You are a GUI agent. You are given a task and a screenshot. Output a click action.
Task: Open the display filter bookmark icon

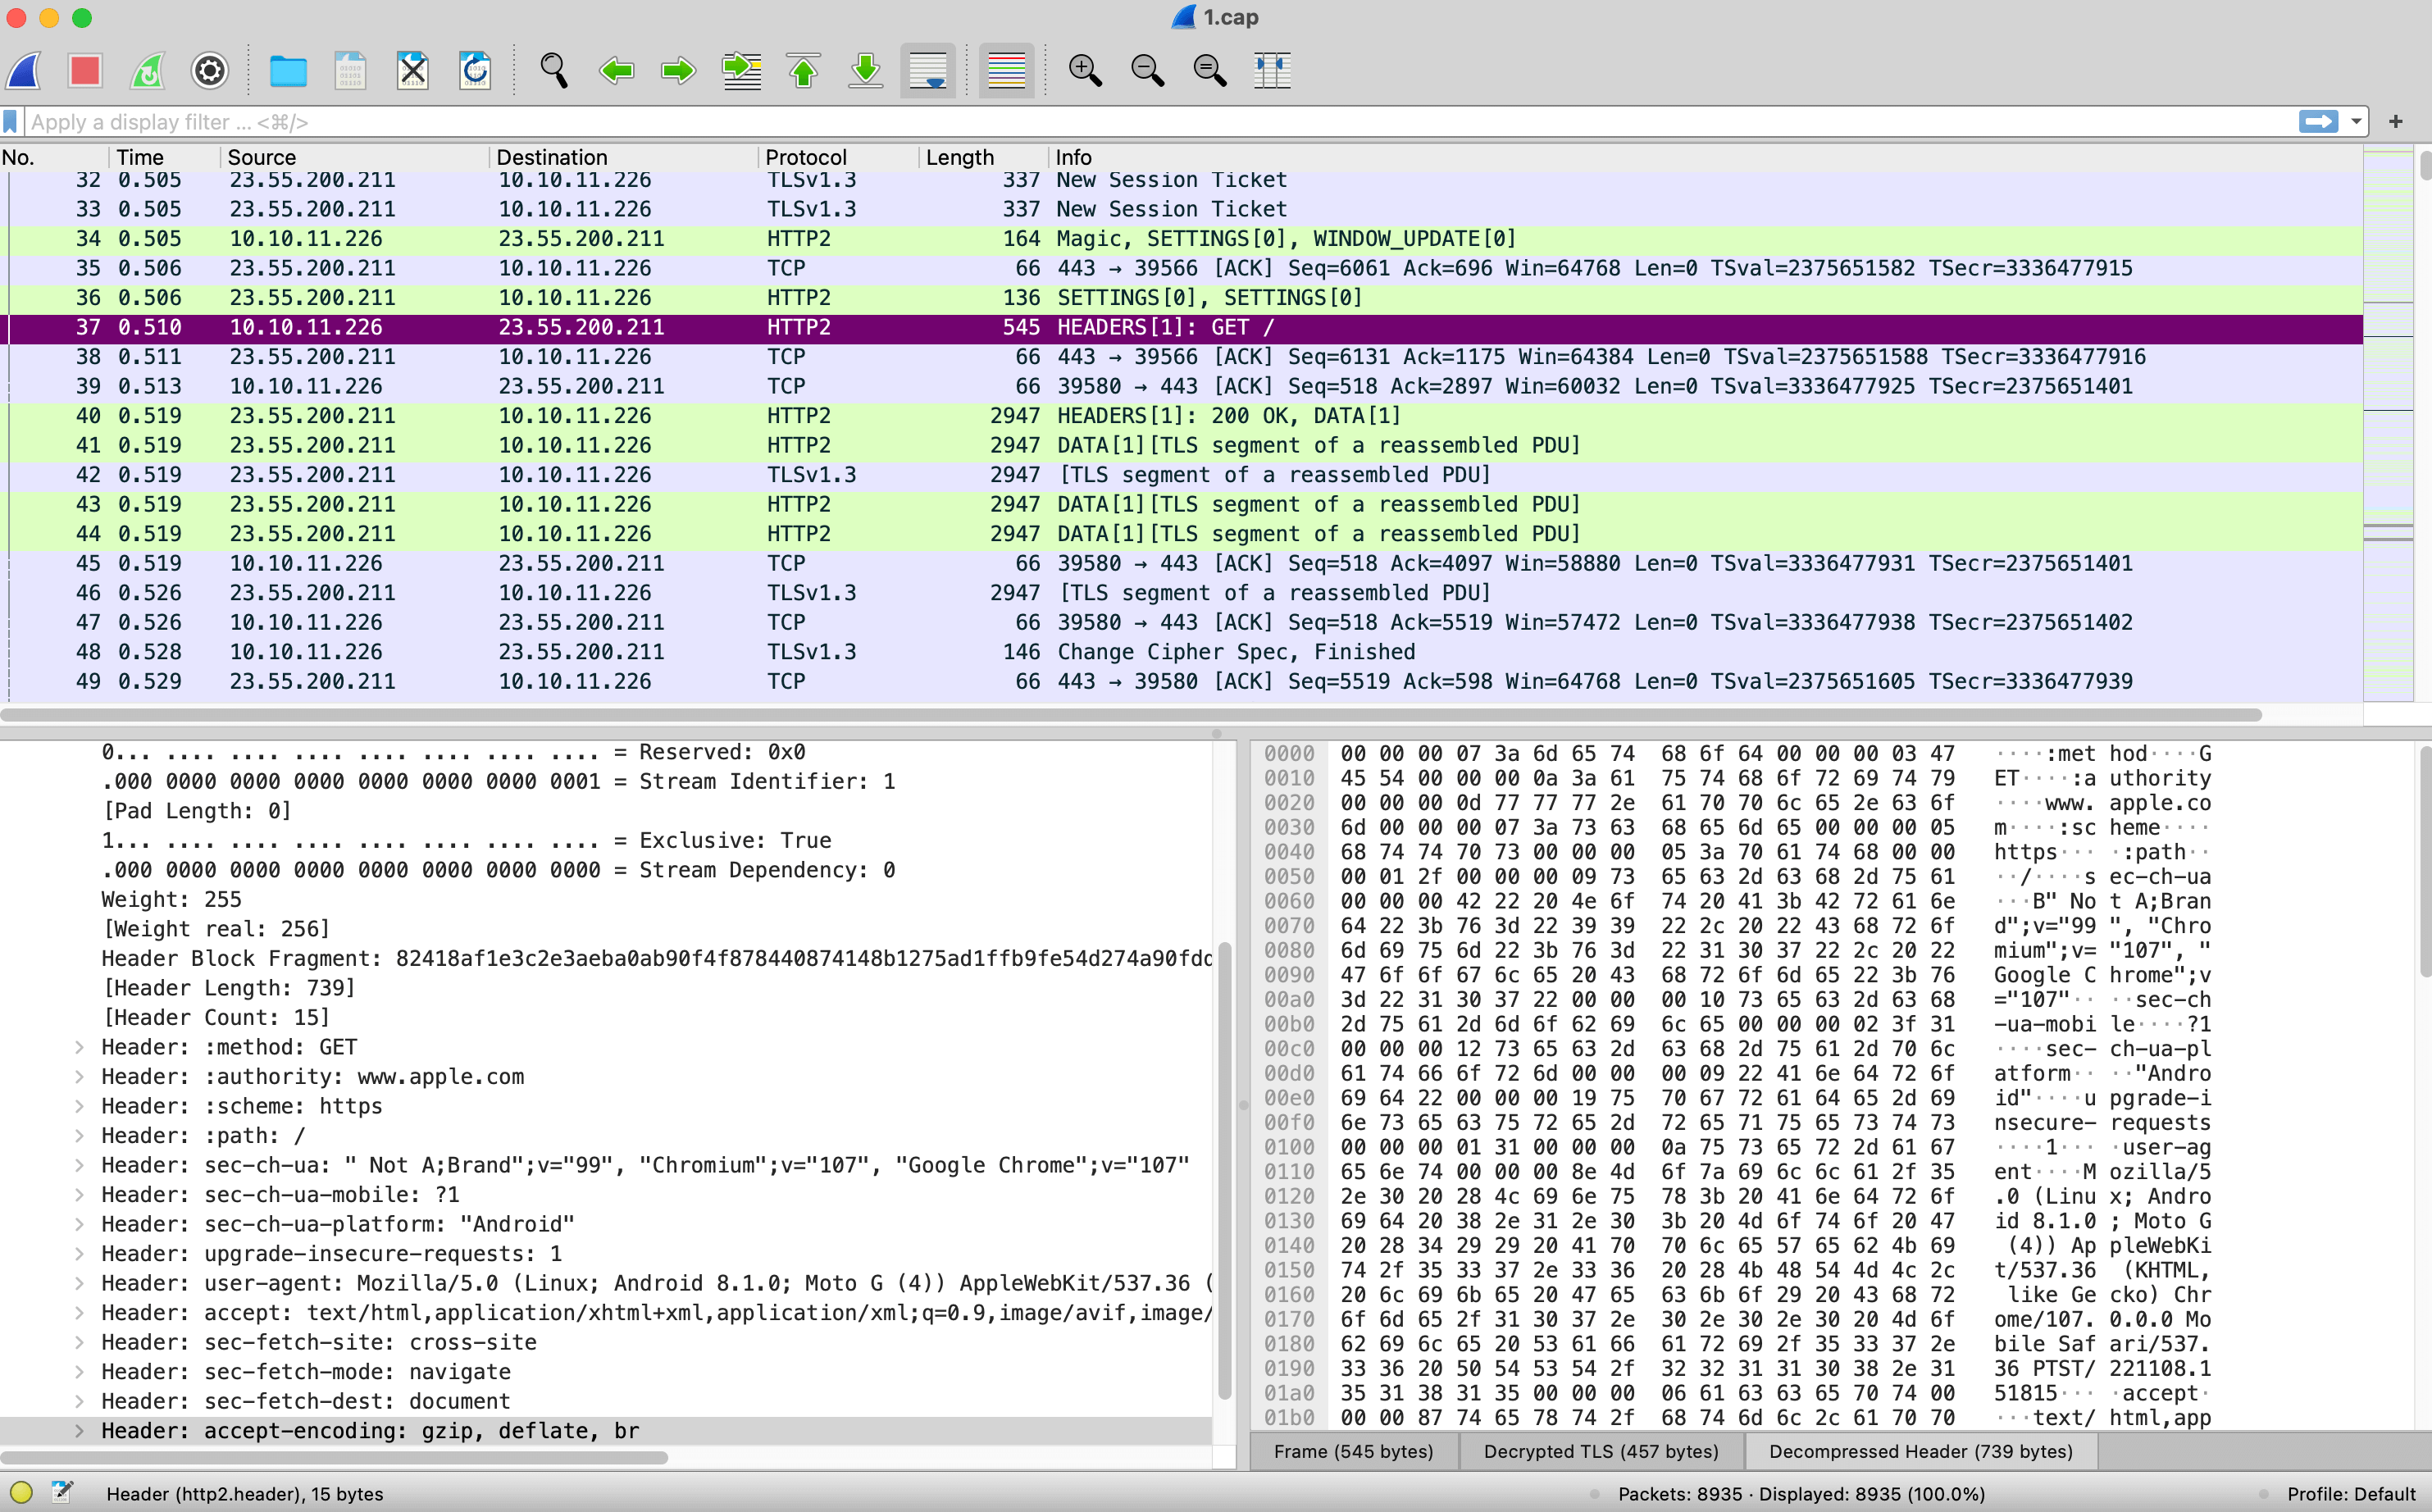coord(11,122)
